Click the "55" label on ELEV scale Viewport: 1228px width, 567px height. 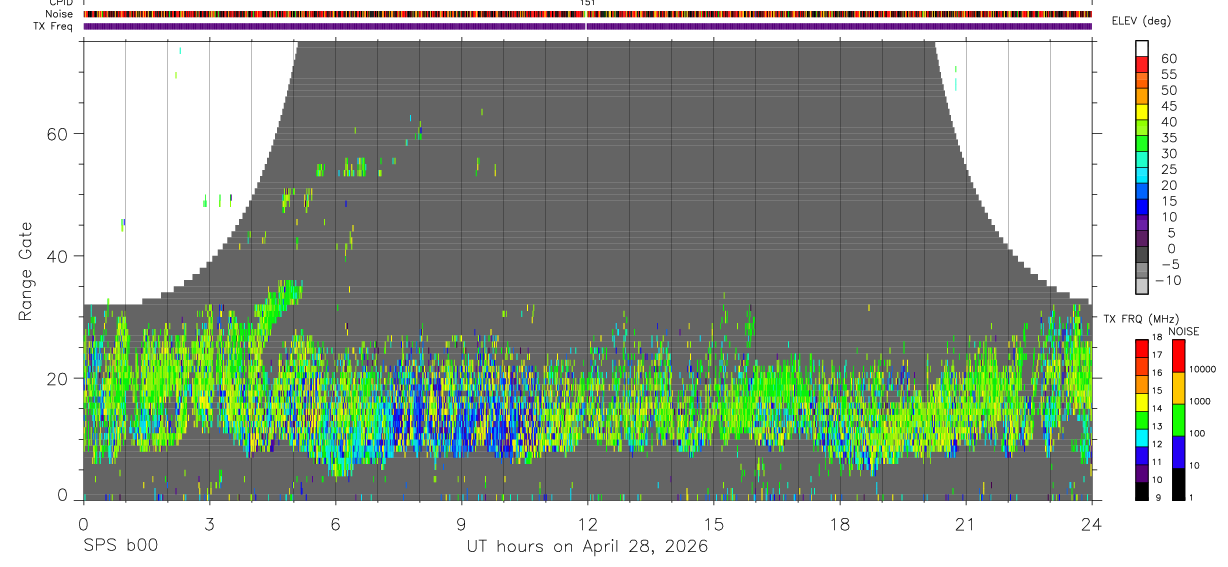tap(1168, 75)
